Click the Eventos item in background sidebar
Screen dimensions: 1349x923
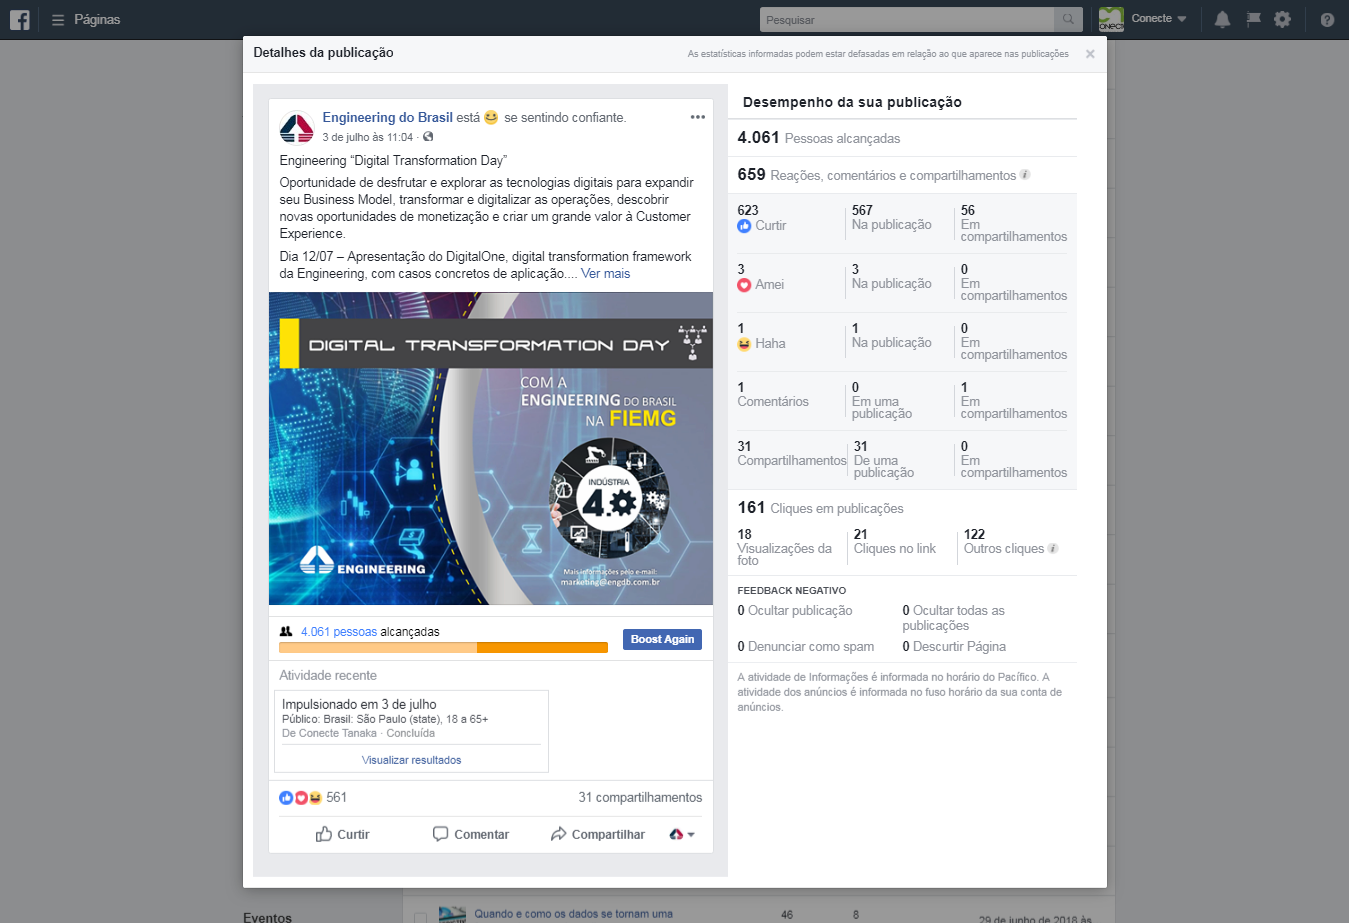pyautogui.click(x=268, y=917)
